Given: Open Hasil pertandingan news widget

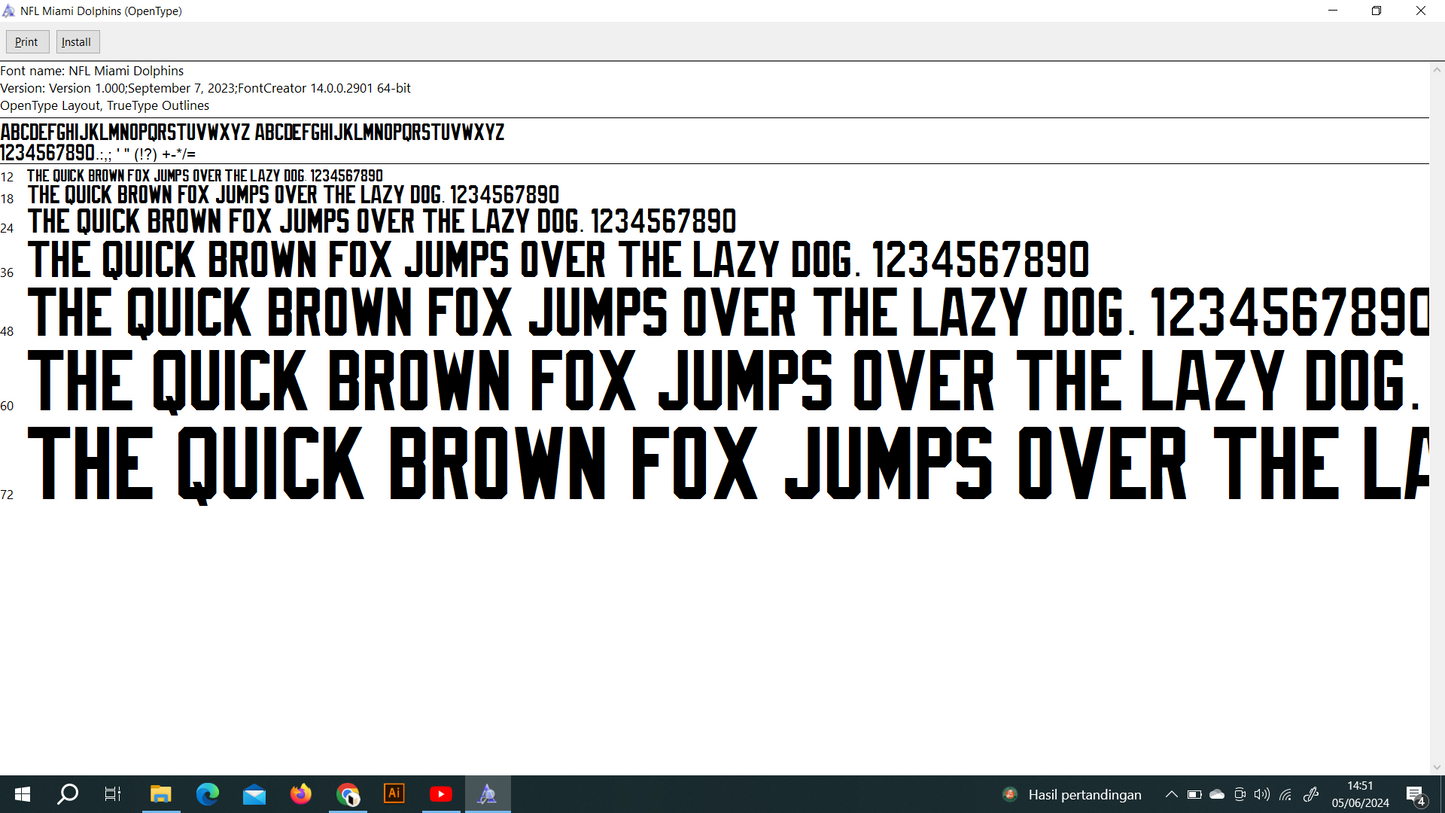Looking at the screenshot, I should coord(1073,795).
